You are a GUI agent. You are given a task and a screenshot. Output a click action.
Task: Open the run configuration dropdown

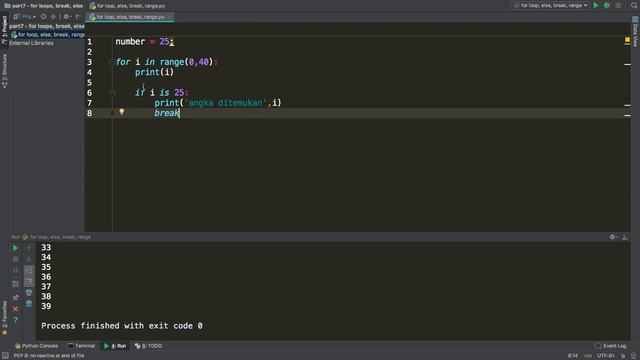pyautogui.click(x=551, y=6)
